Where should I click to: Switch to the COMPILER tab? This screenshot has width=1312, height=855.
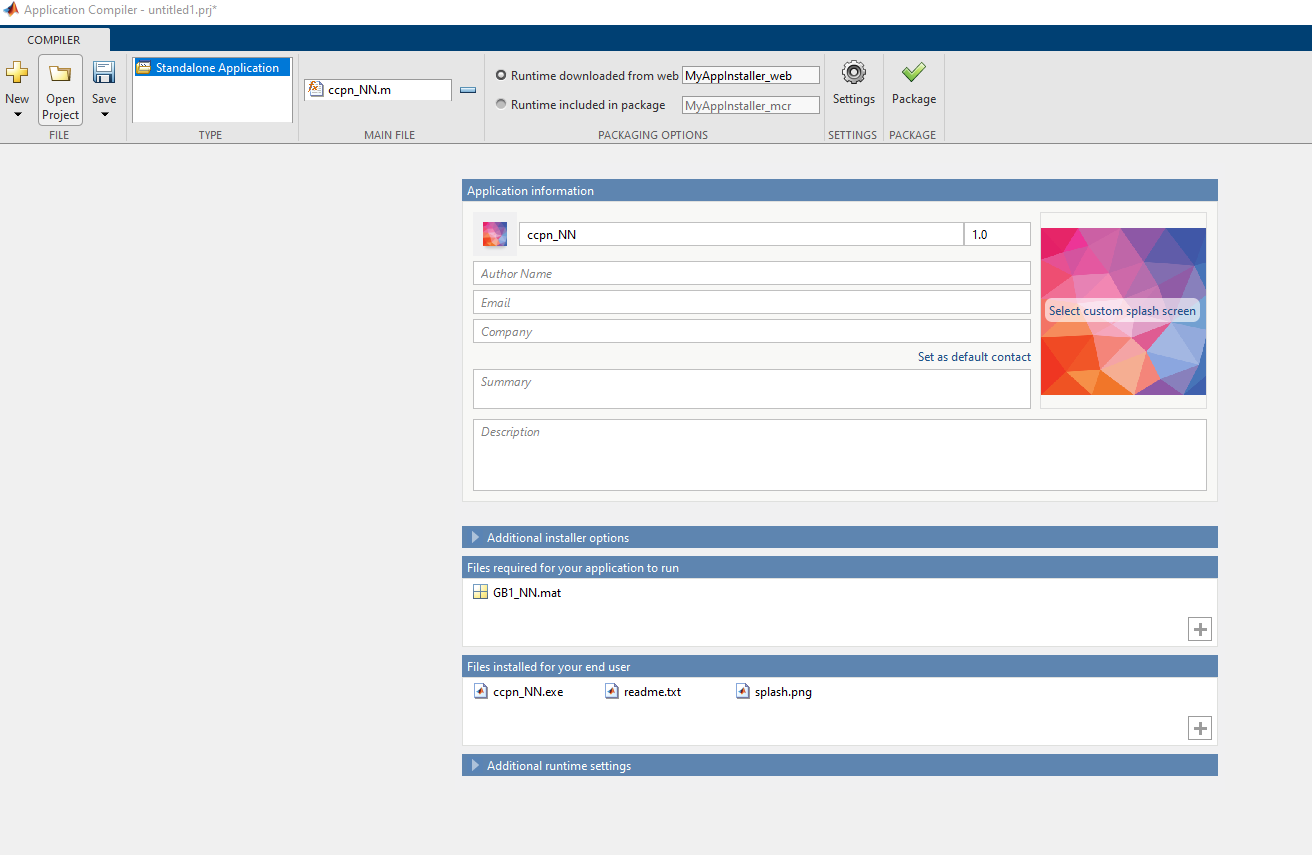click(x=54, y=40)
